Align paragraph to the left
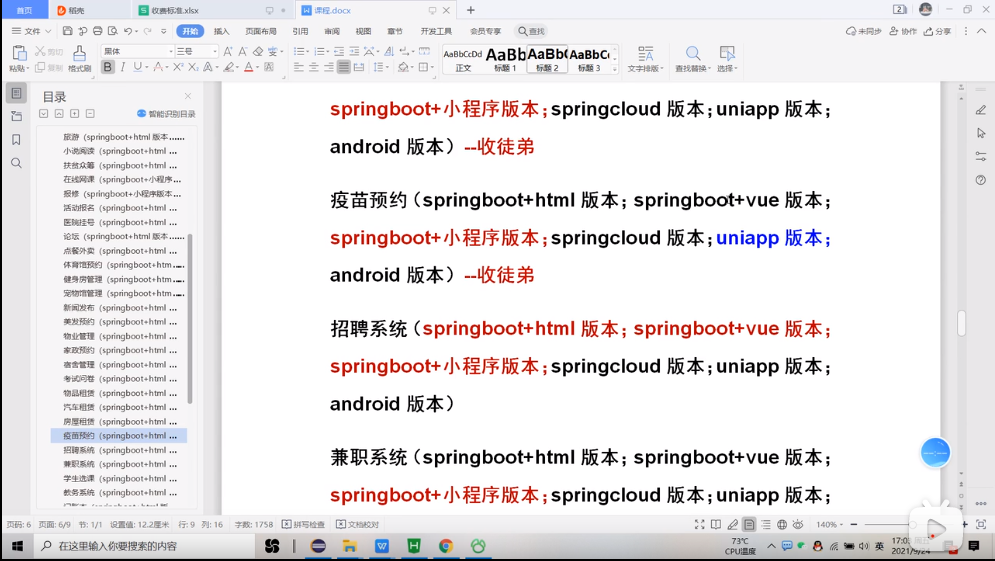This screenshot has height=561, width=995. pyautogui.click(x=299, y=67)
